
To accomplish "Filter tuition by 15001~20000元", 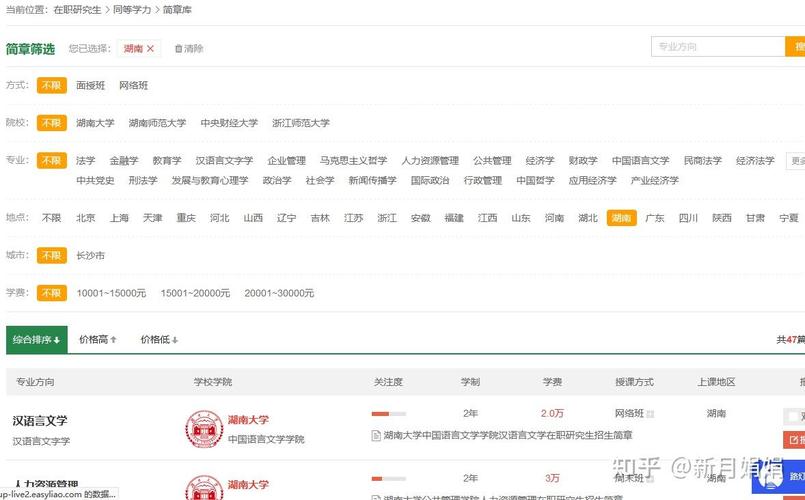I will coord(195,293).
